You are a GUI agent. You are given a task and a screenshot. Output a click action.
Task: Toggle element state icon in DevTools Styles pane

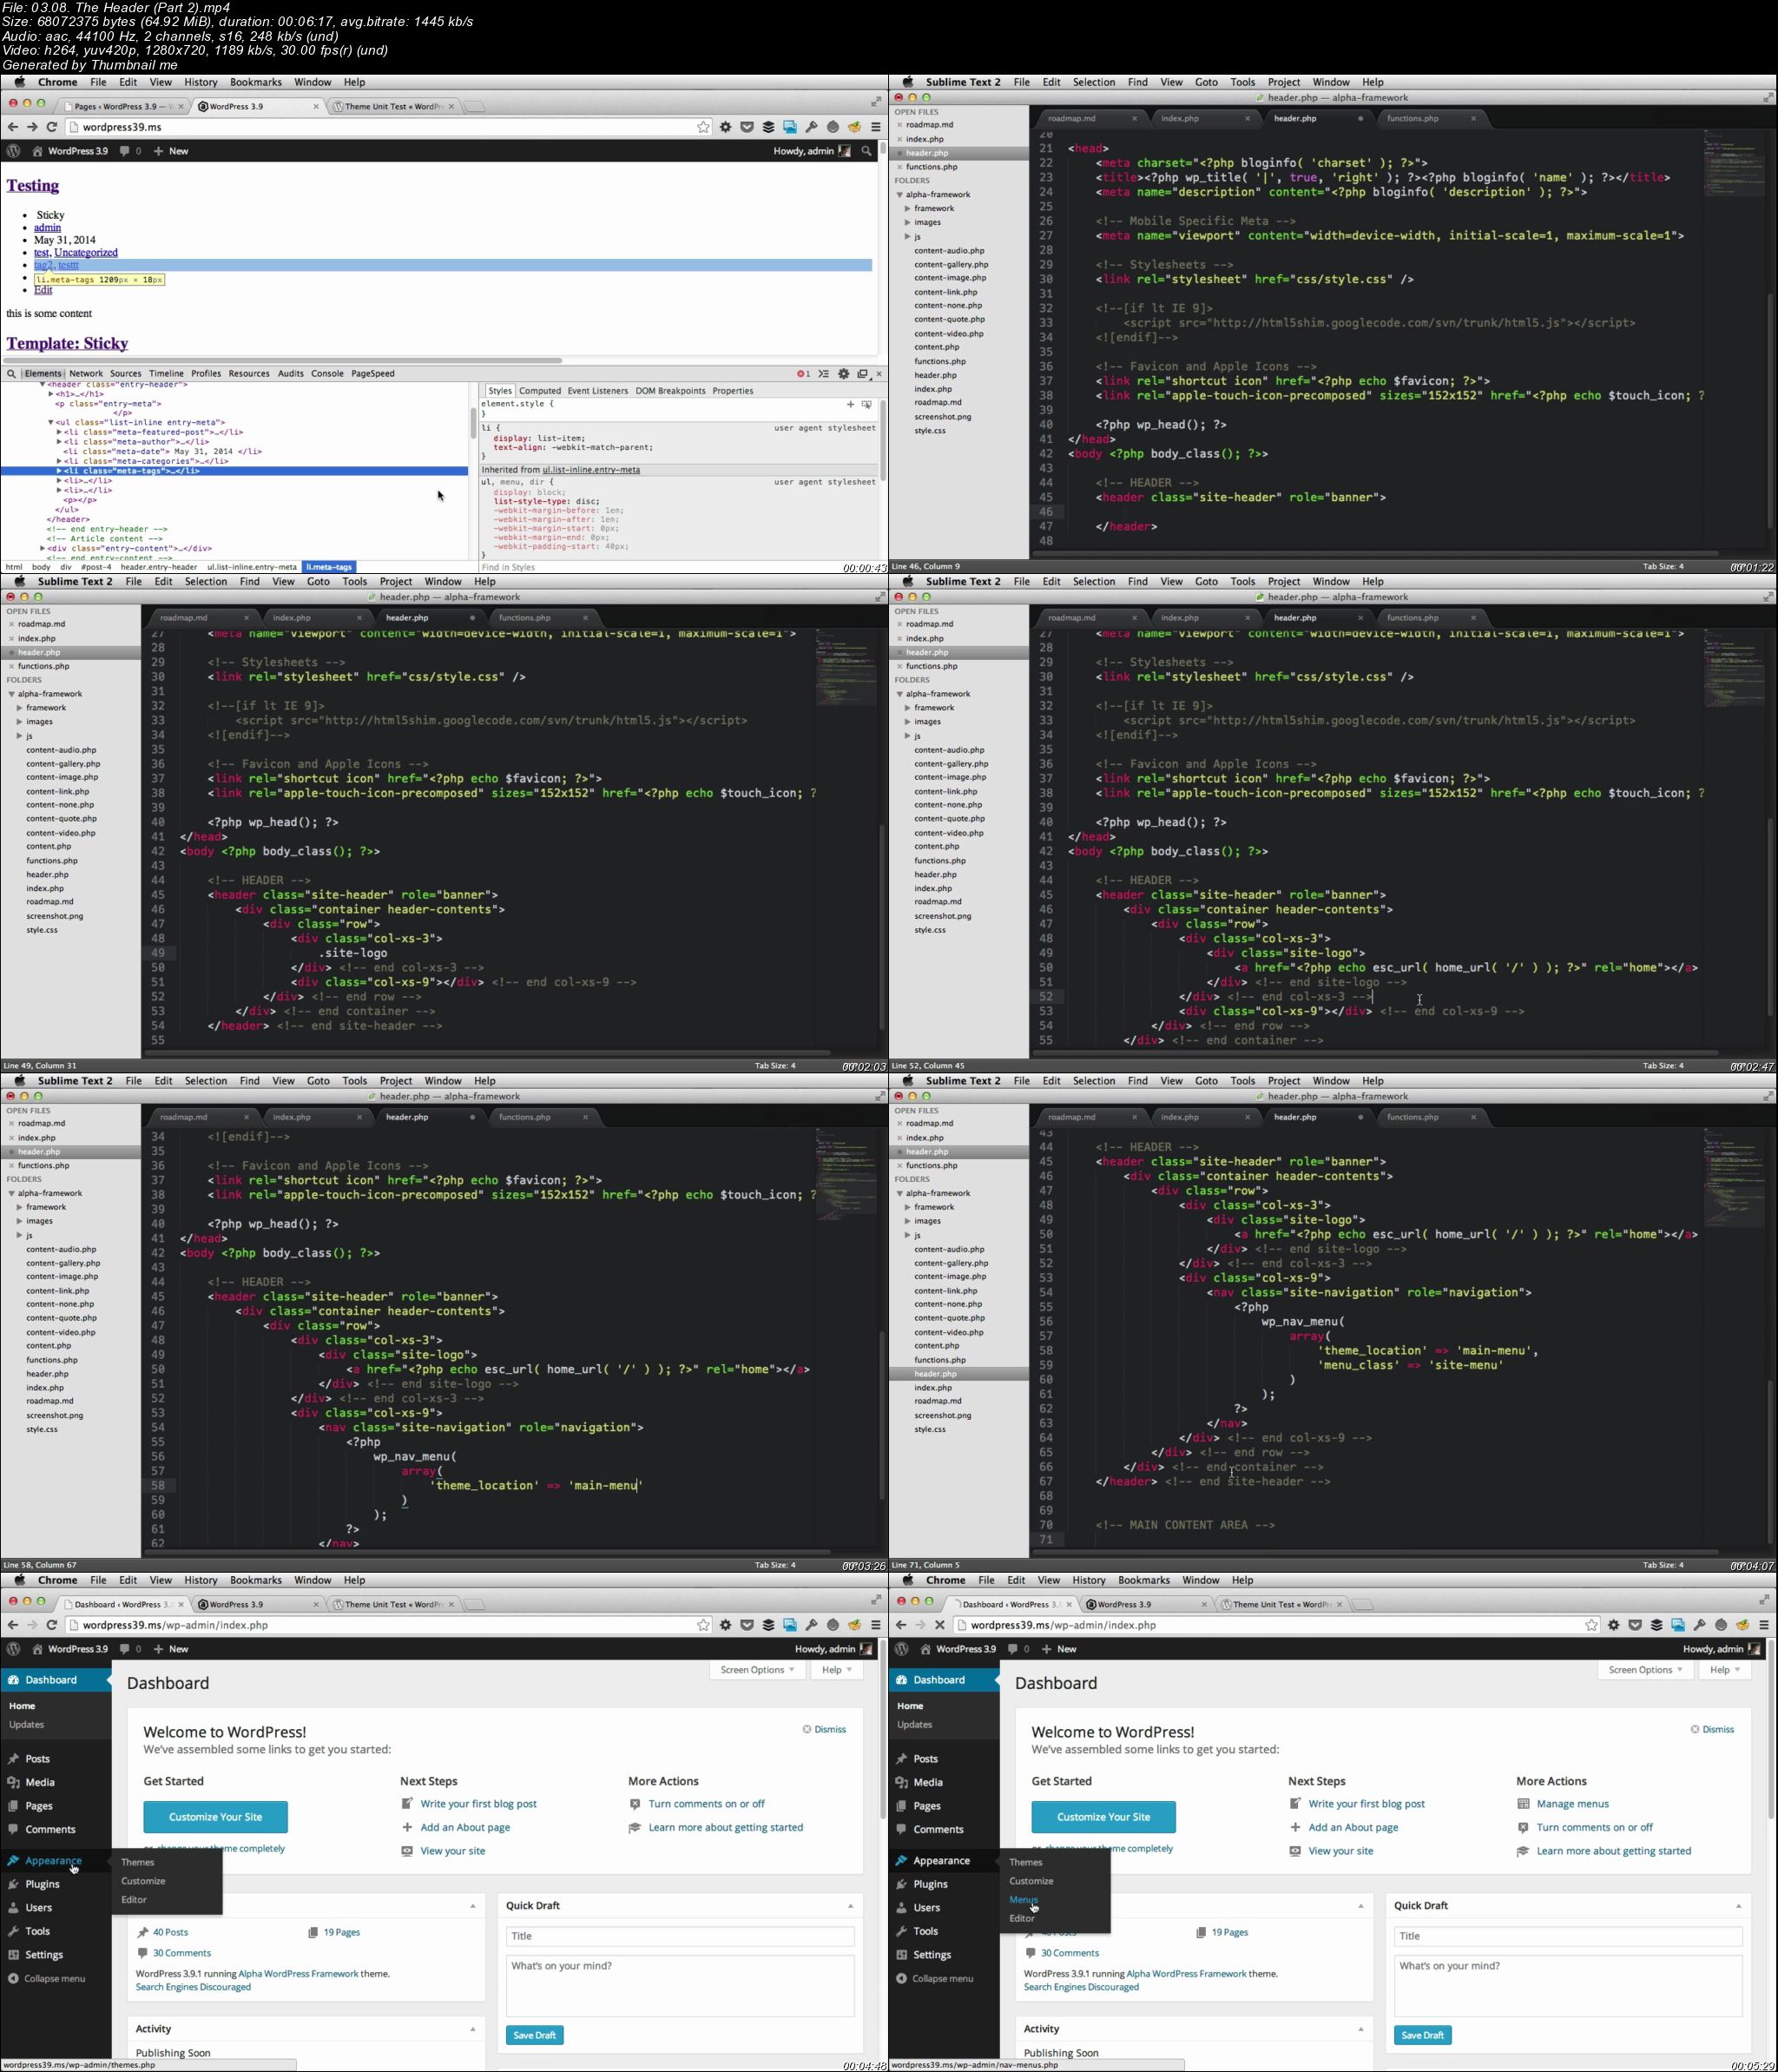[x=867, y=404]
